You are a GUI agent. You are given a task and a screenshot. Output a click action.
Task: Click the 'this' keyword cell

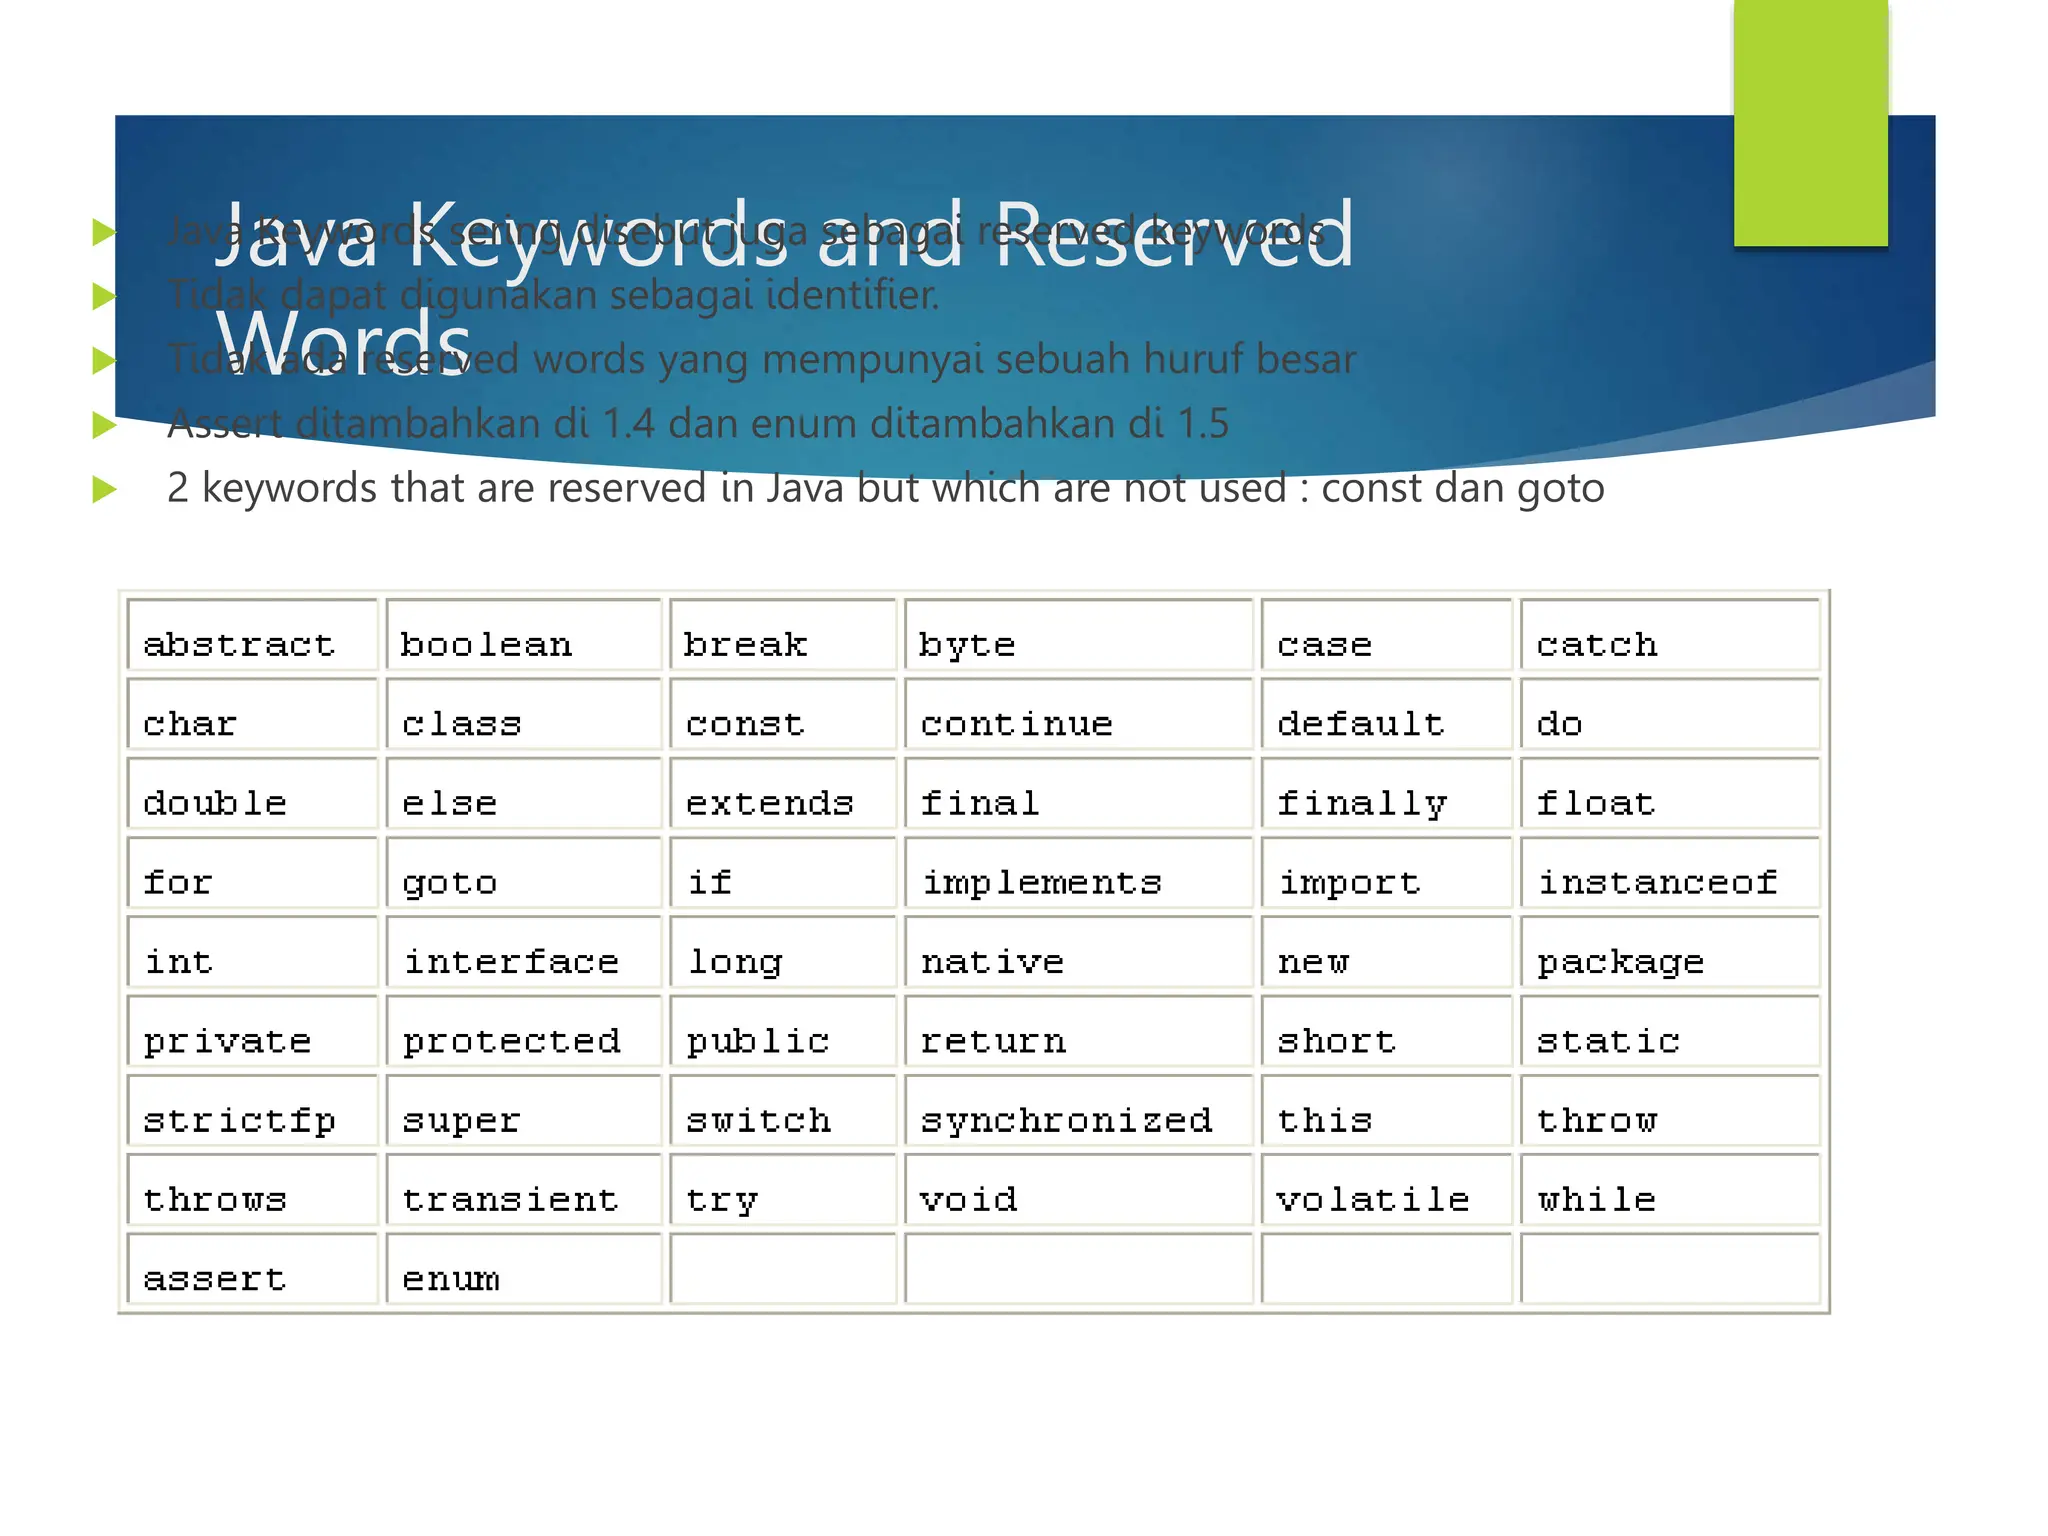tap(1386, 1109)
